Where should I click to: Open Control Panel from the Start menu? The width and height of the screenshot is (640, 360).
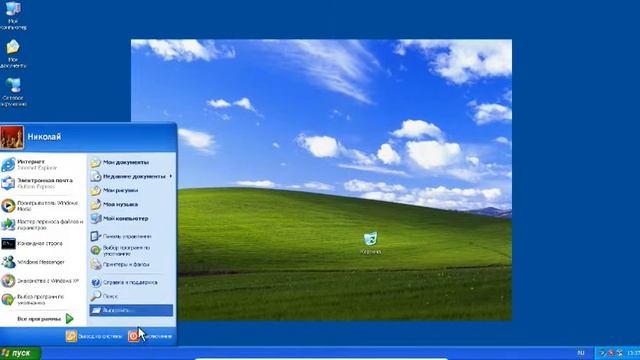coord(131,236)
